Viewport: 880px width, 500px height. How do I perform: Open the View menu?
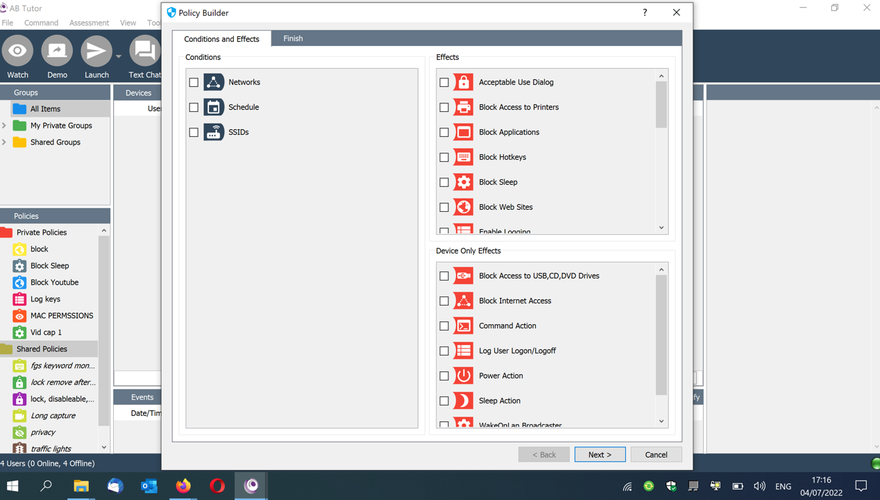tap(128, 23)
